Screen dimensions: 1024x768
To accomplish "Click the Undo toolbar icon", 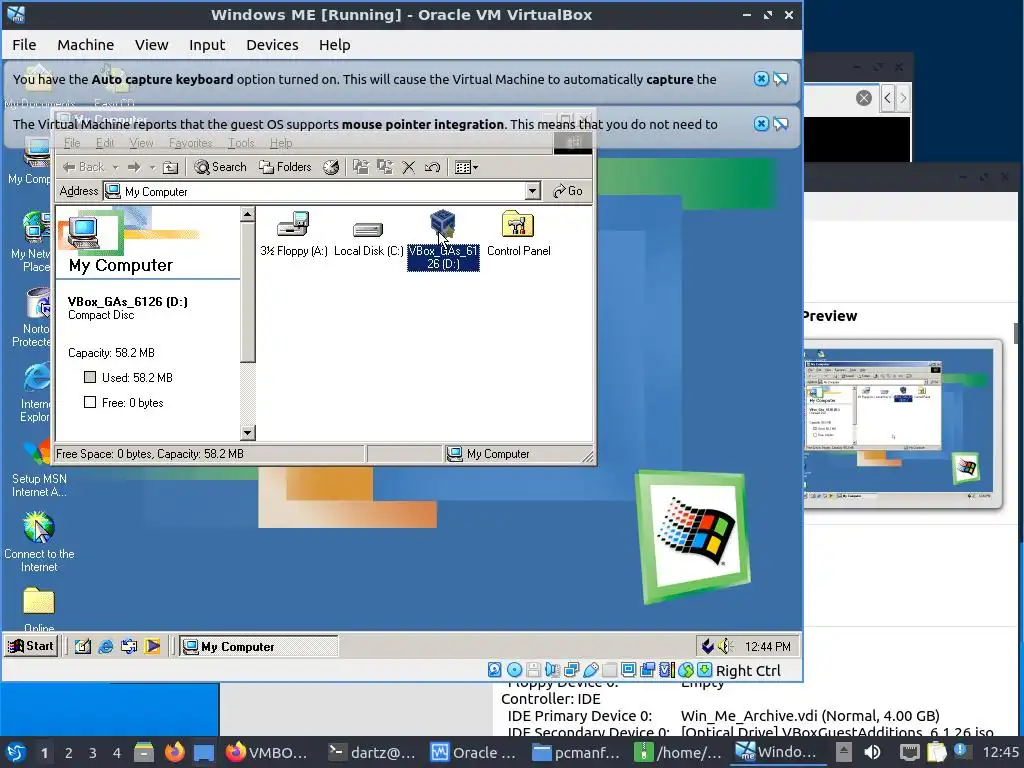I will 432,167.
